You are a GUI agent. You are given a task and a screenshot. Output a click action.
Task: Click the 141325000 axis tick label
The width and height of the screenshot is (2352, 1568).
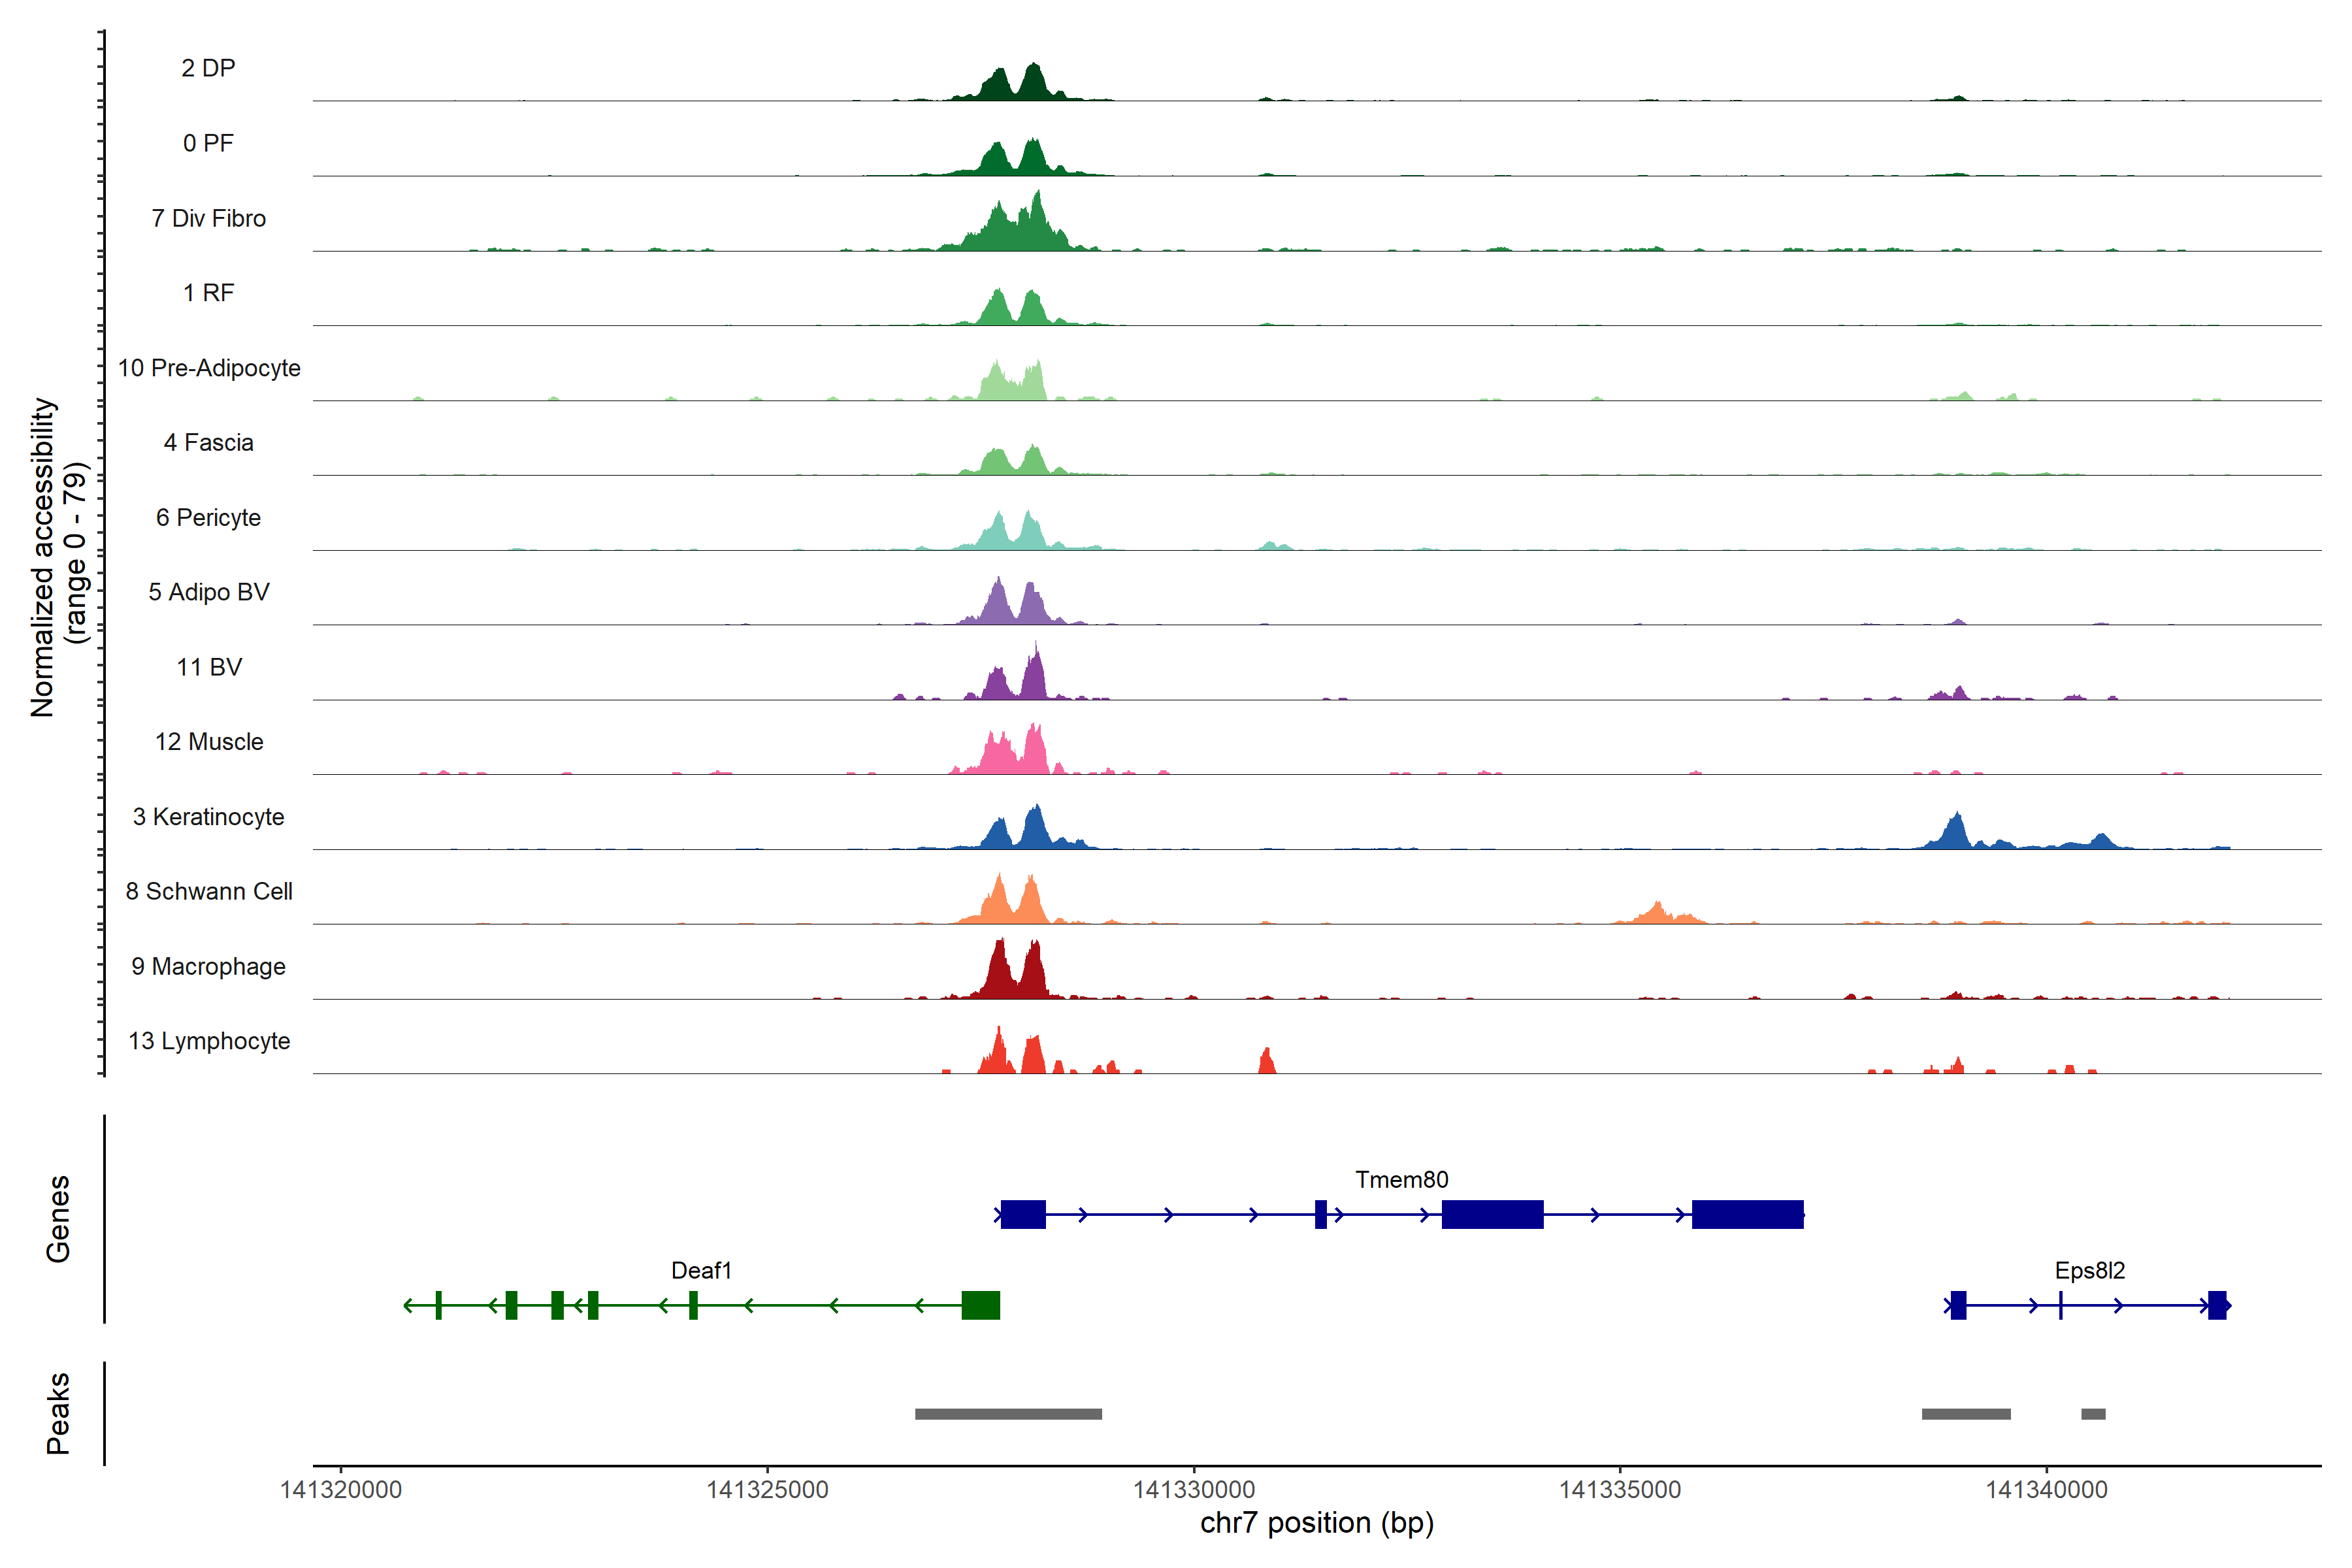[767, 1490]
